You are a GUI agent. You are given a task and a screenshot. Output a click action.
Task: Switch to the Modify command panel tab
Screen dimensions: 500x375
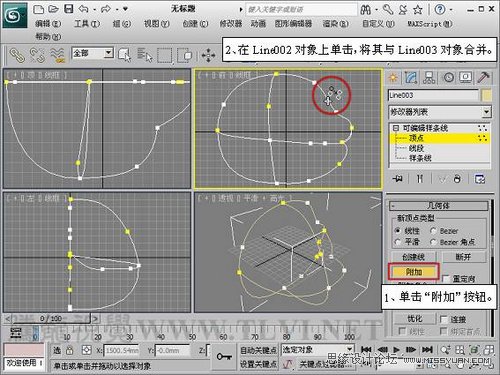click(411, 78)
